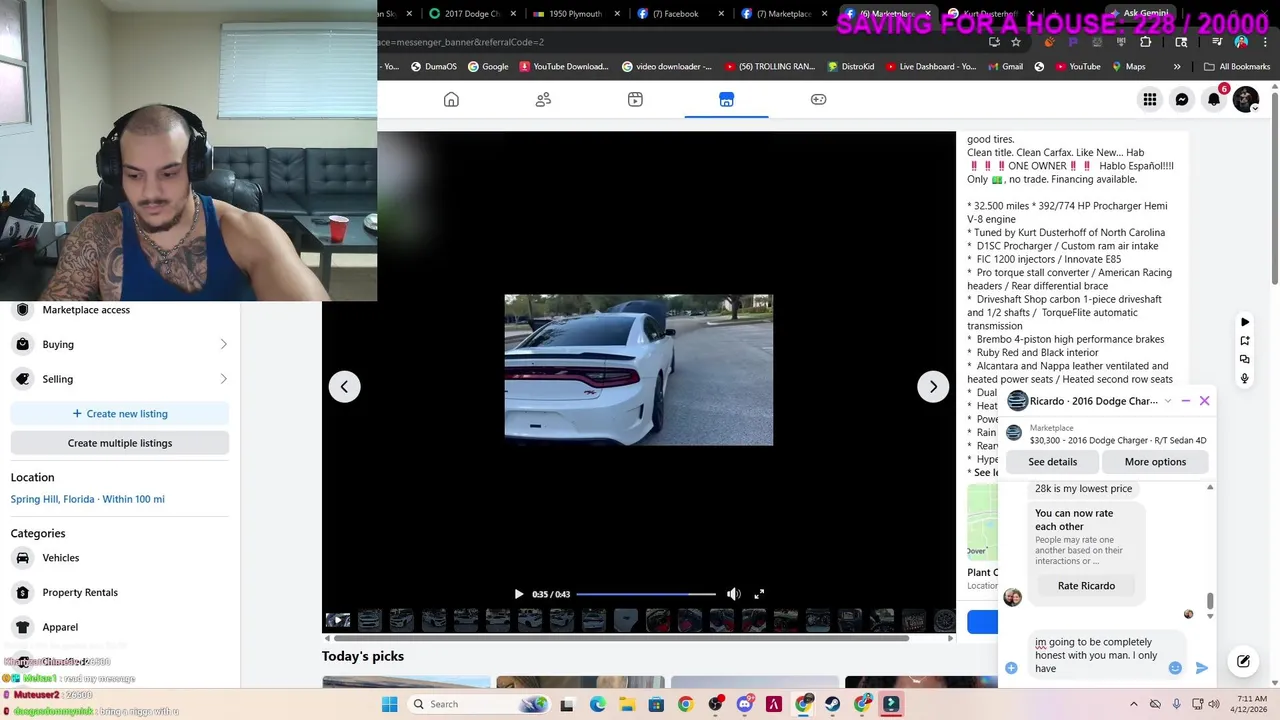Screen dimensions: 1280x720
Task: Expand the Selling section
Action: pyautogui.click(x=120, y=379)
